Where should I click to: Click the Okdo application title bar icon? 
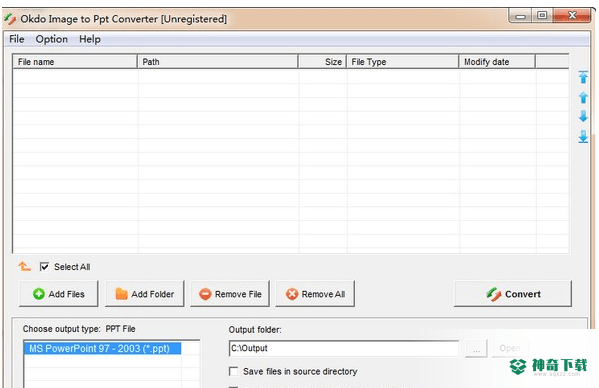click(x=10, y=18)
